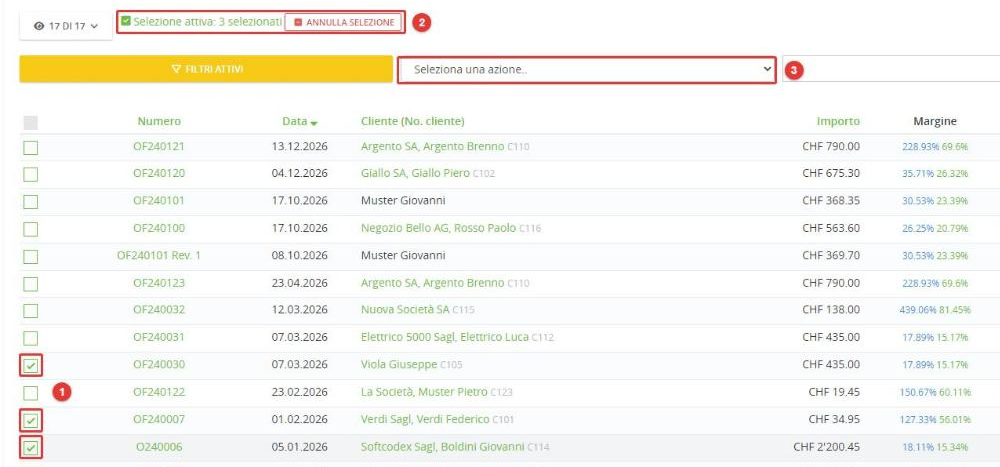Open offer OF240100

tap(159, 228)
